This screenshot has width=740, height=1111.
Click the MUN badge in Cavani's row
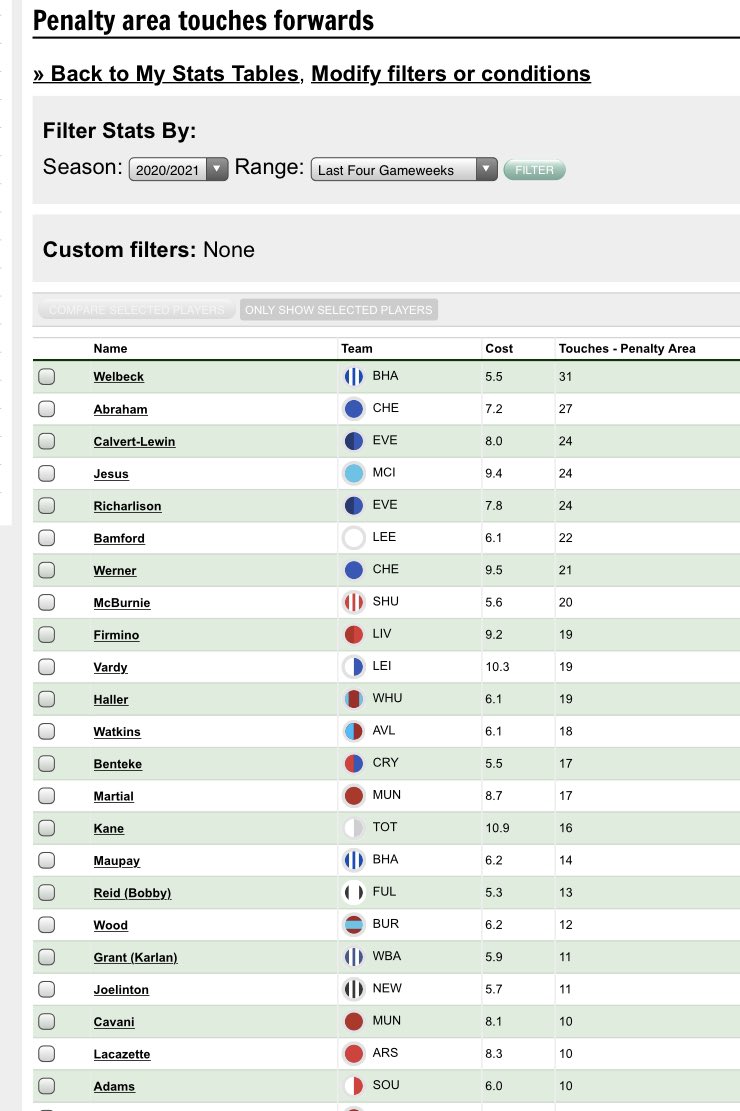(x=354, y=1021)
